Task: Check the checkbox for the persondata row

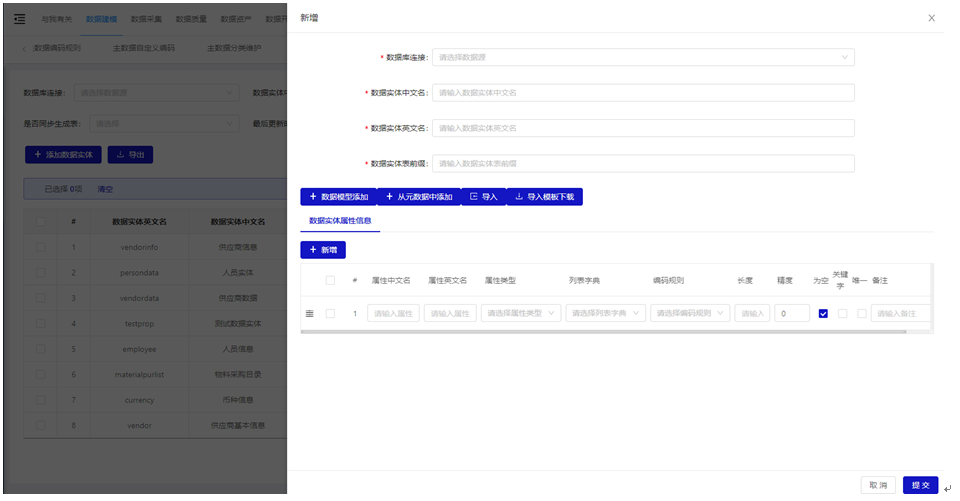Action: coord(40,273)
